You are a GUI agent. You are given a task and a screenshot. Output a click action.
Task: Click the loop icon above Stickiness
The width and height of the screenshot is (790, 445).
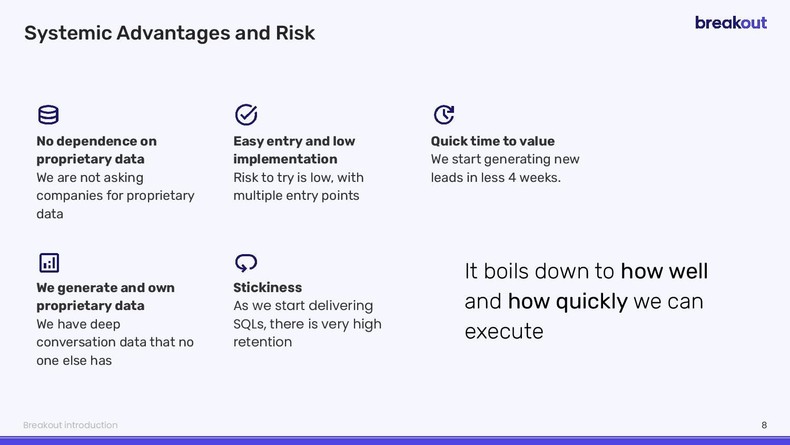pyautogui.click(x=246, y=262)
